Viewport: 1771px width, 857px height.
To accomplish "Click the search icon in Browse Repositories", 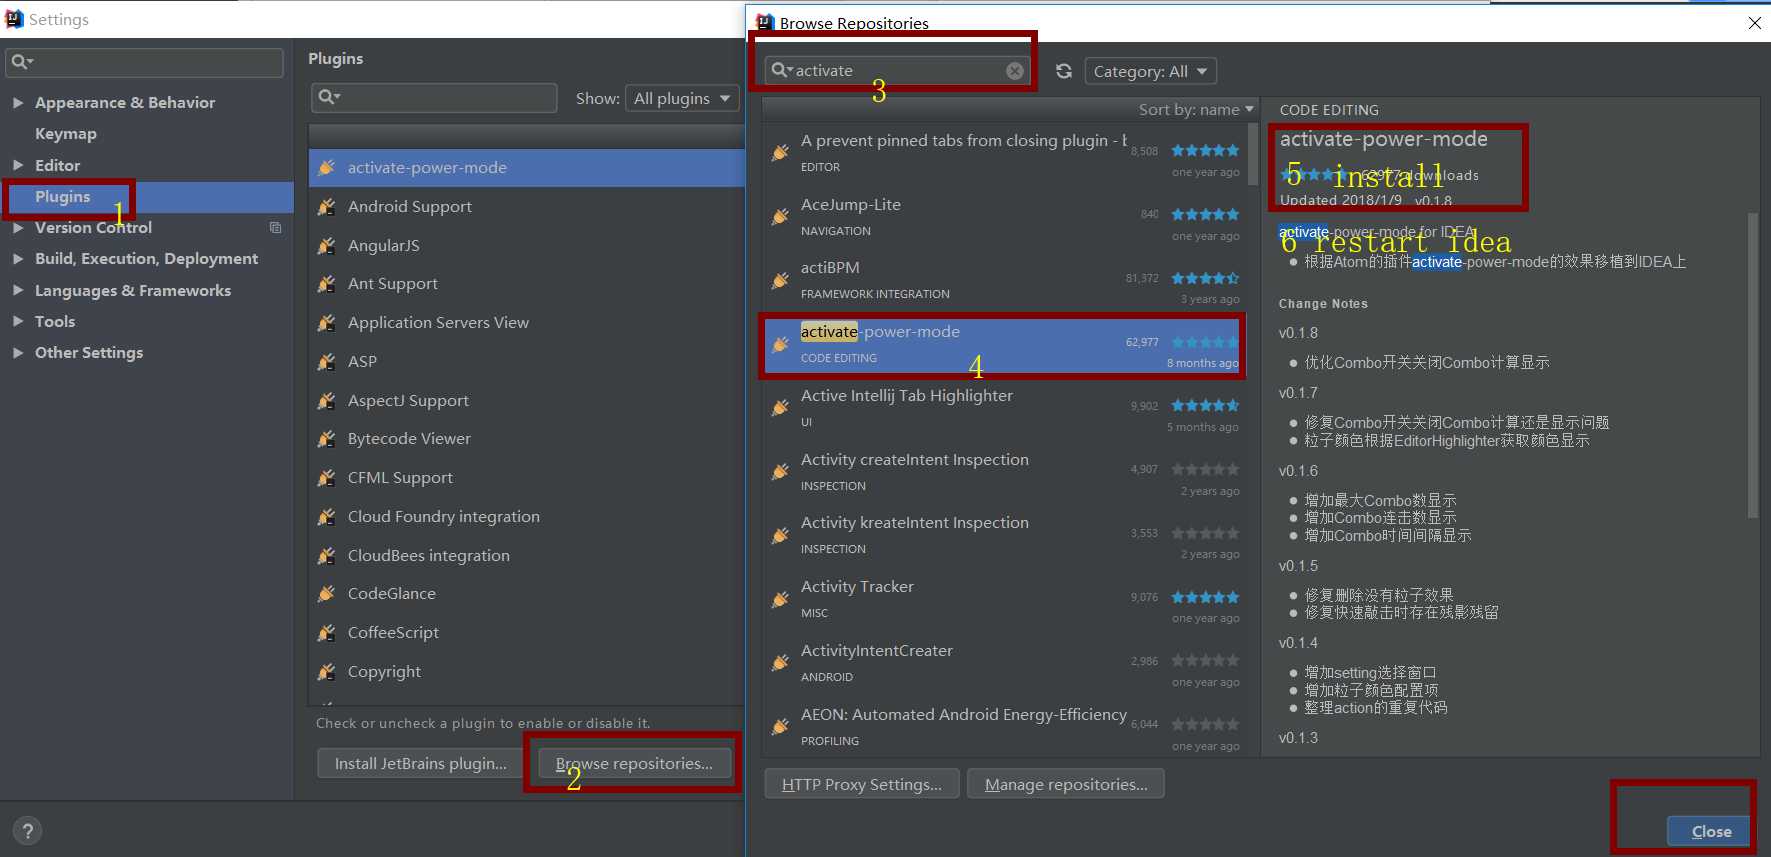I will point(781,70).
